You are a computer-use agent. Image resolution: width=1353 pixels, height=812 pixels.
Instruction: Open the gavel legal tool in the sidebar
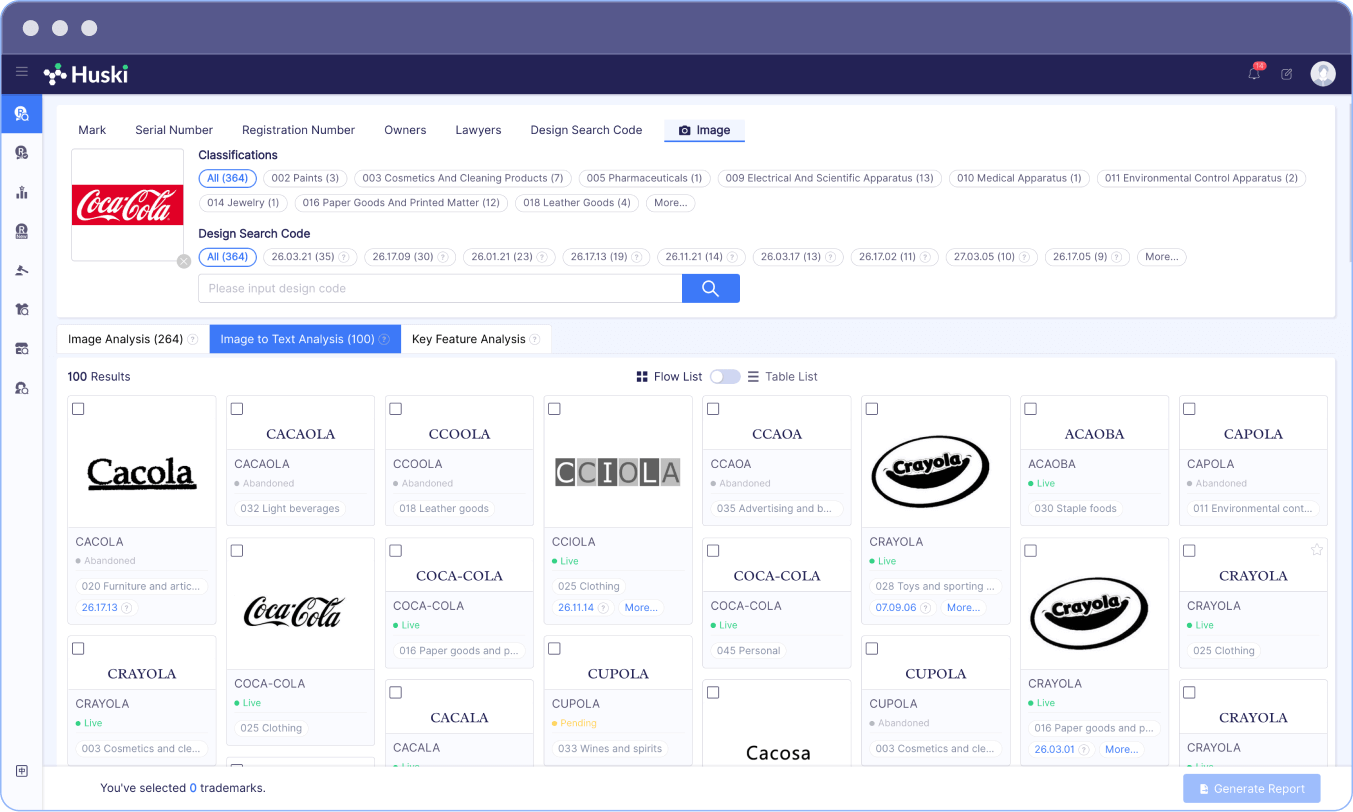(x=22, y=270)
